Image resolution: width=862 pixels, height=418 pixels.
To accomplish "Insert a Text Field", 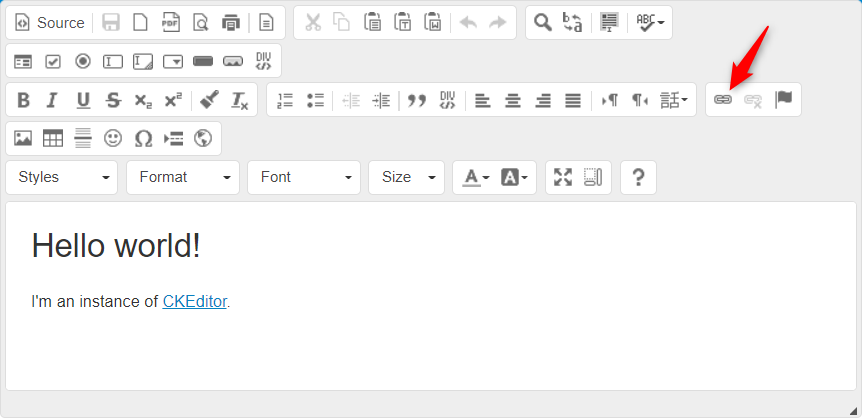I will pyautogui.click(x=113, y=61).
